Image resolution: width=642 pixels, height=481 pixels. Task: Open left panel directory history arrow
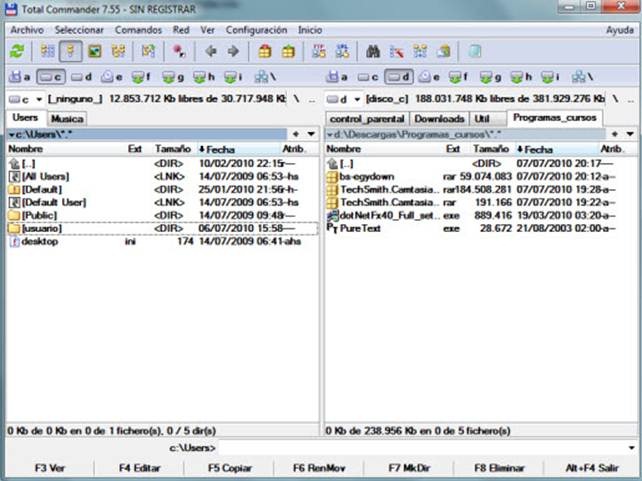click(311, 134)
